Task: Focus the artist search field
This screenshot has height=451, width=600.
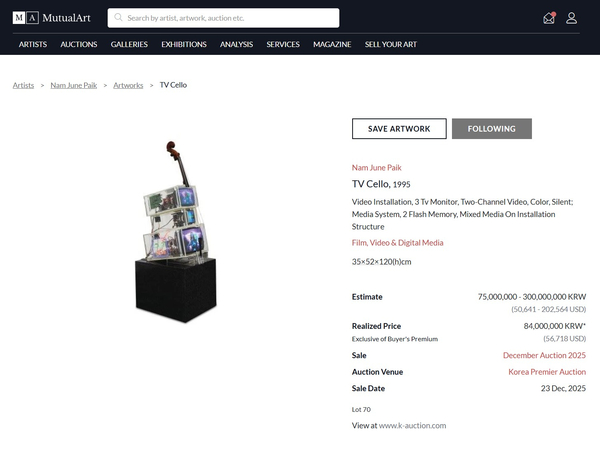Action: tap(223, 18)
